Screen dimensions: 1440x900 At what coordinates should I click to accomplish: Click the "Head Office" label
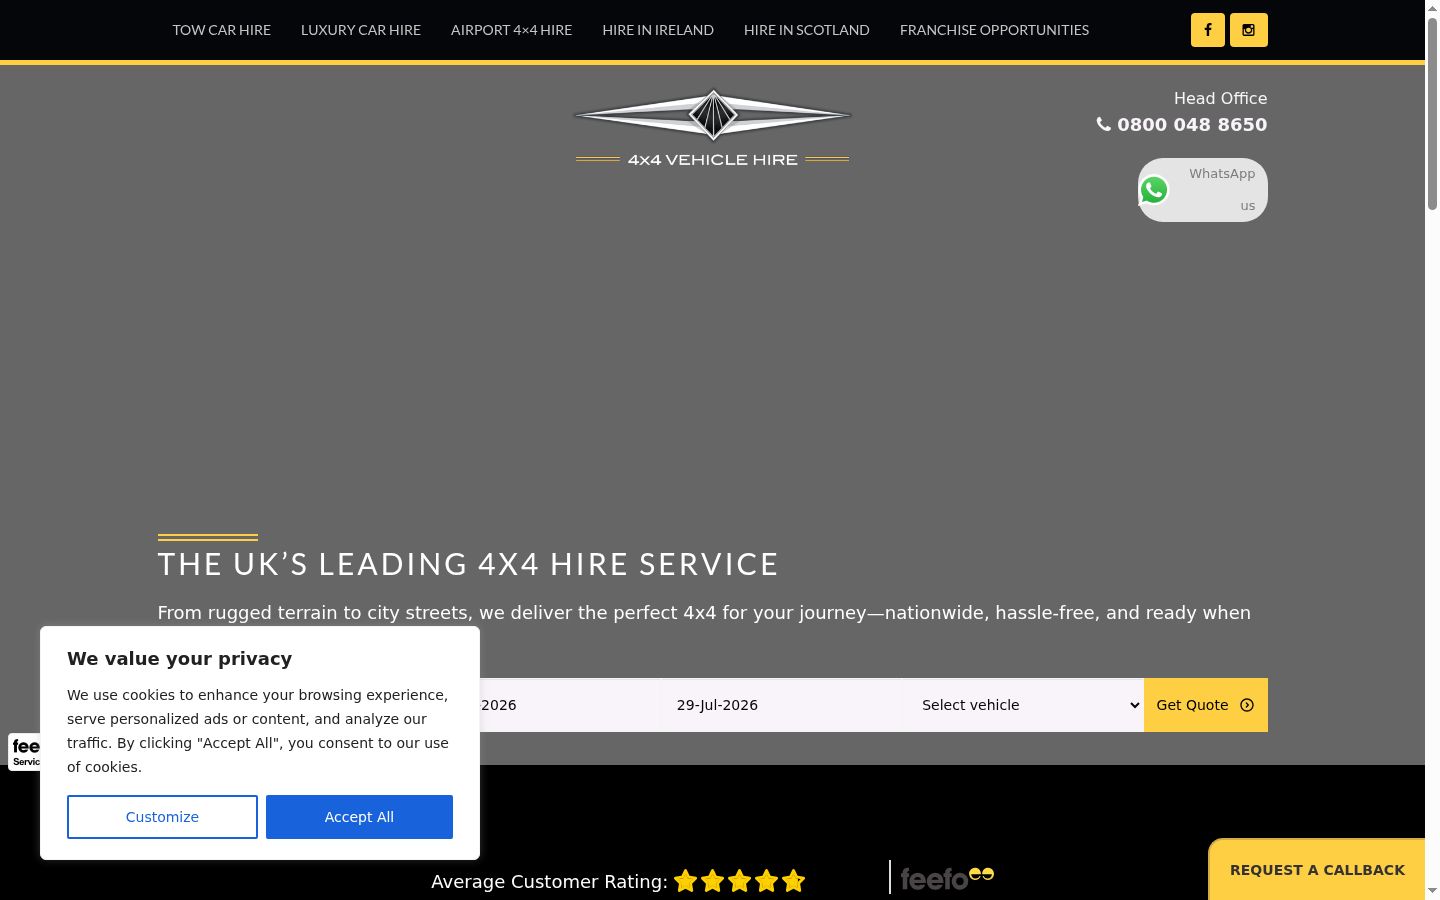pyautogui.click(x=1220, y=98)
